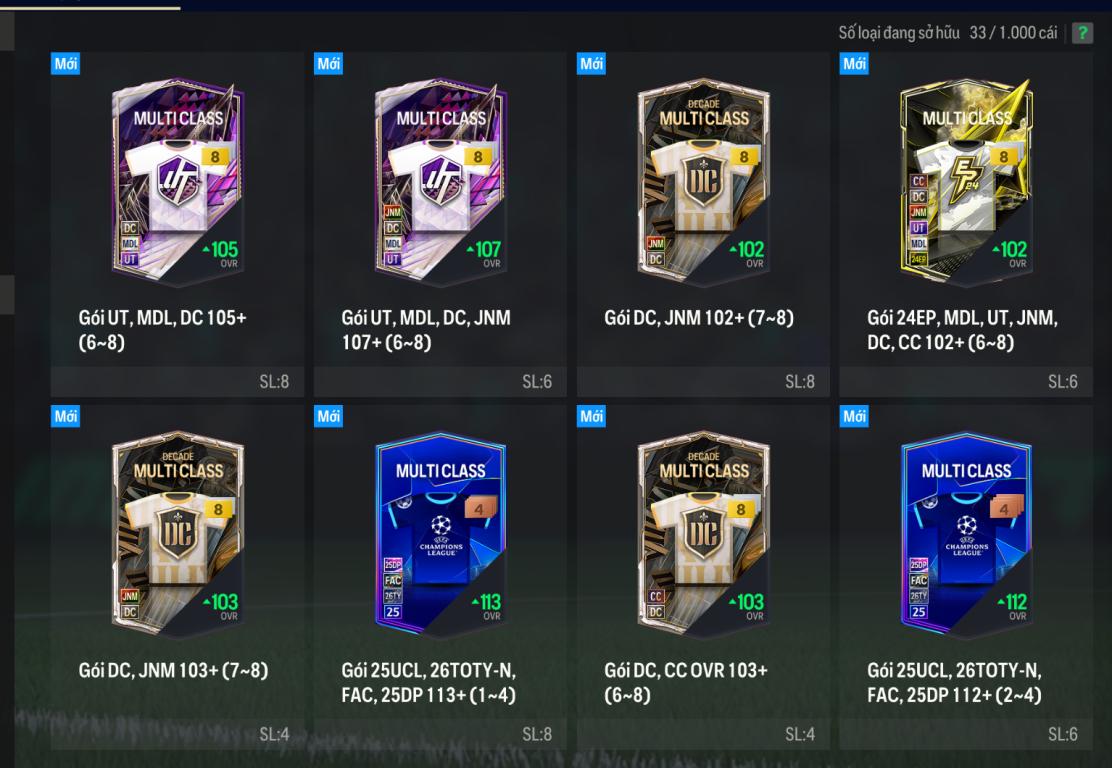Click the green help question mark icon
The image size is (1112, 768).
[x=1082, y=33]
